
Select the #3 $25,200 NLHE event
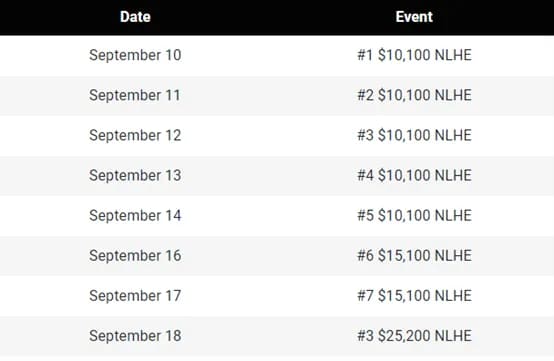414,336
